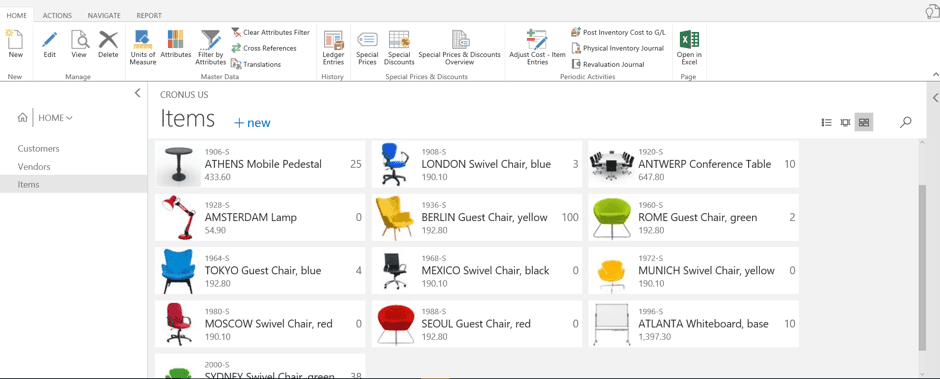This screenshot has height=379, width=940.
Task: Select the ACTIONS ribbon tab
Action: click(57, 16)
